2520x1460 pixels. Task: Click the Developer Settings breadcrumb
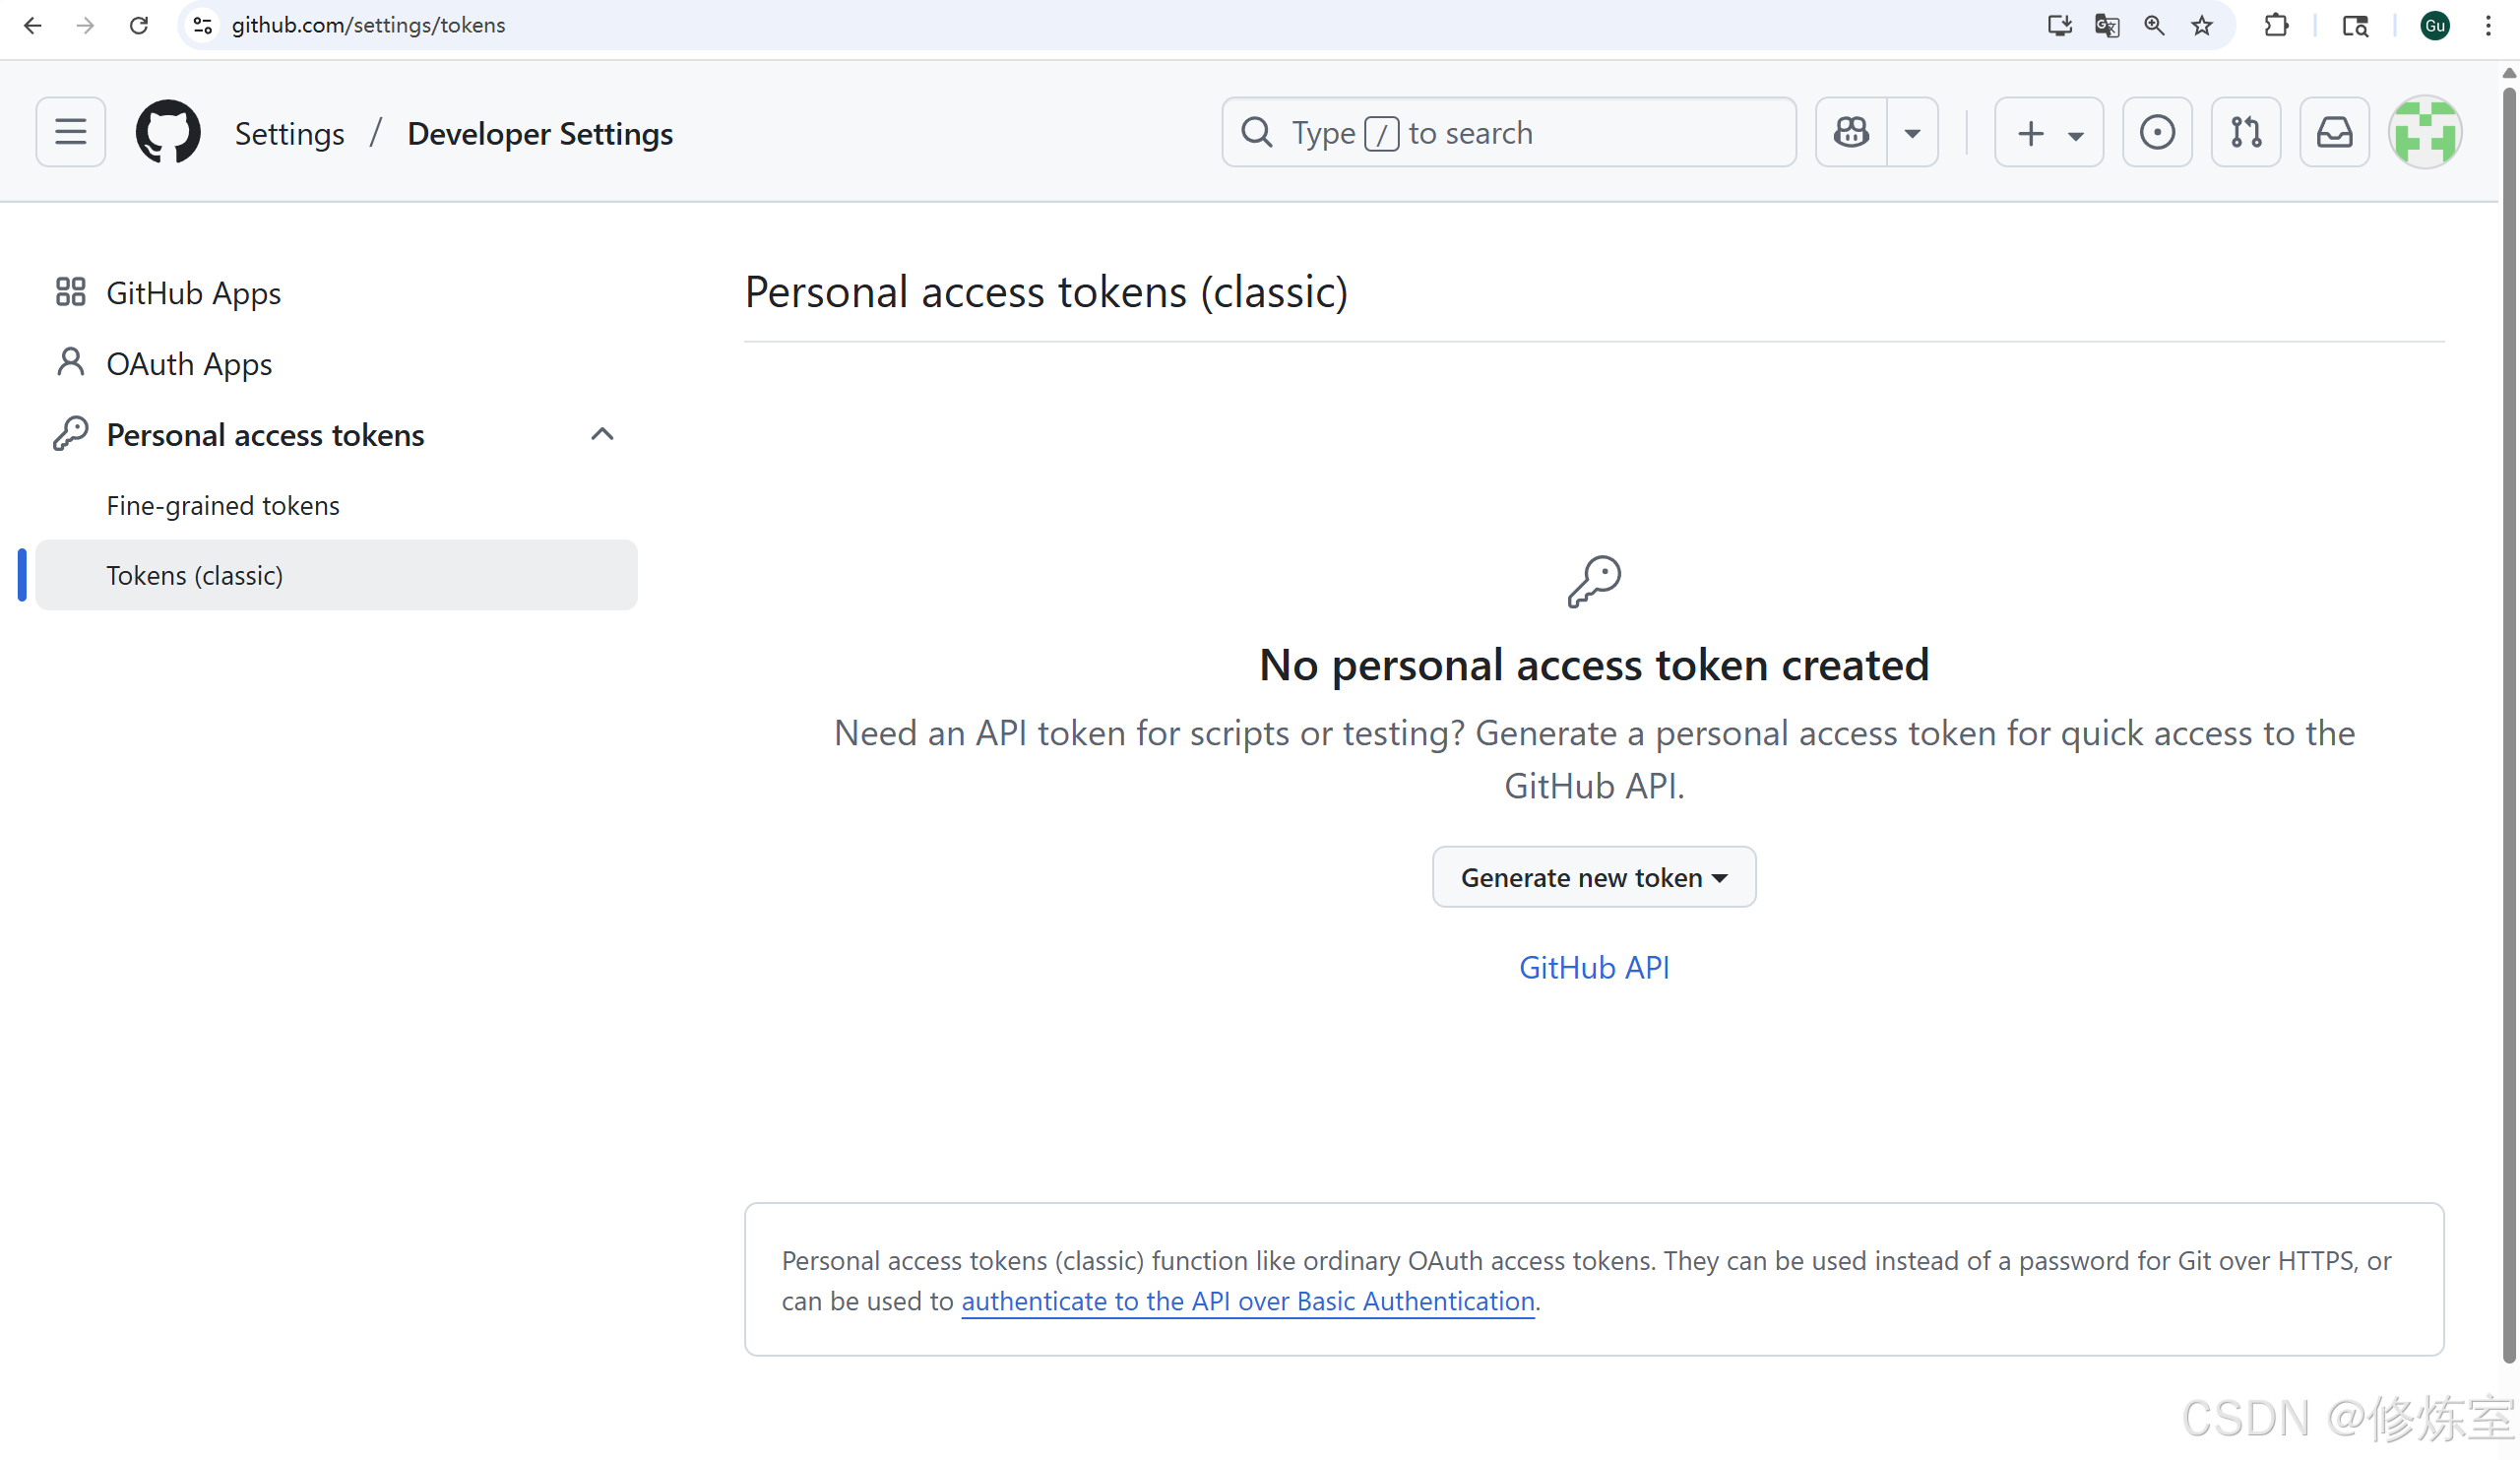click(540, 133)
